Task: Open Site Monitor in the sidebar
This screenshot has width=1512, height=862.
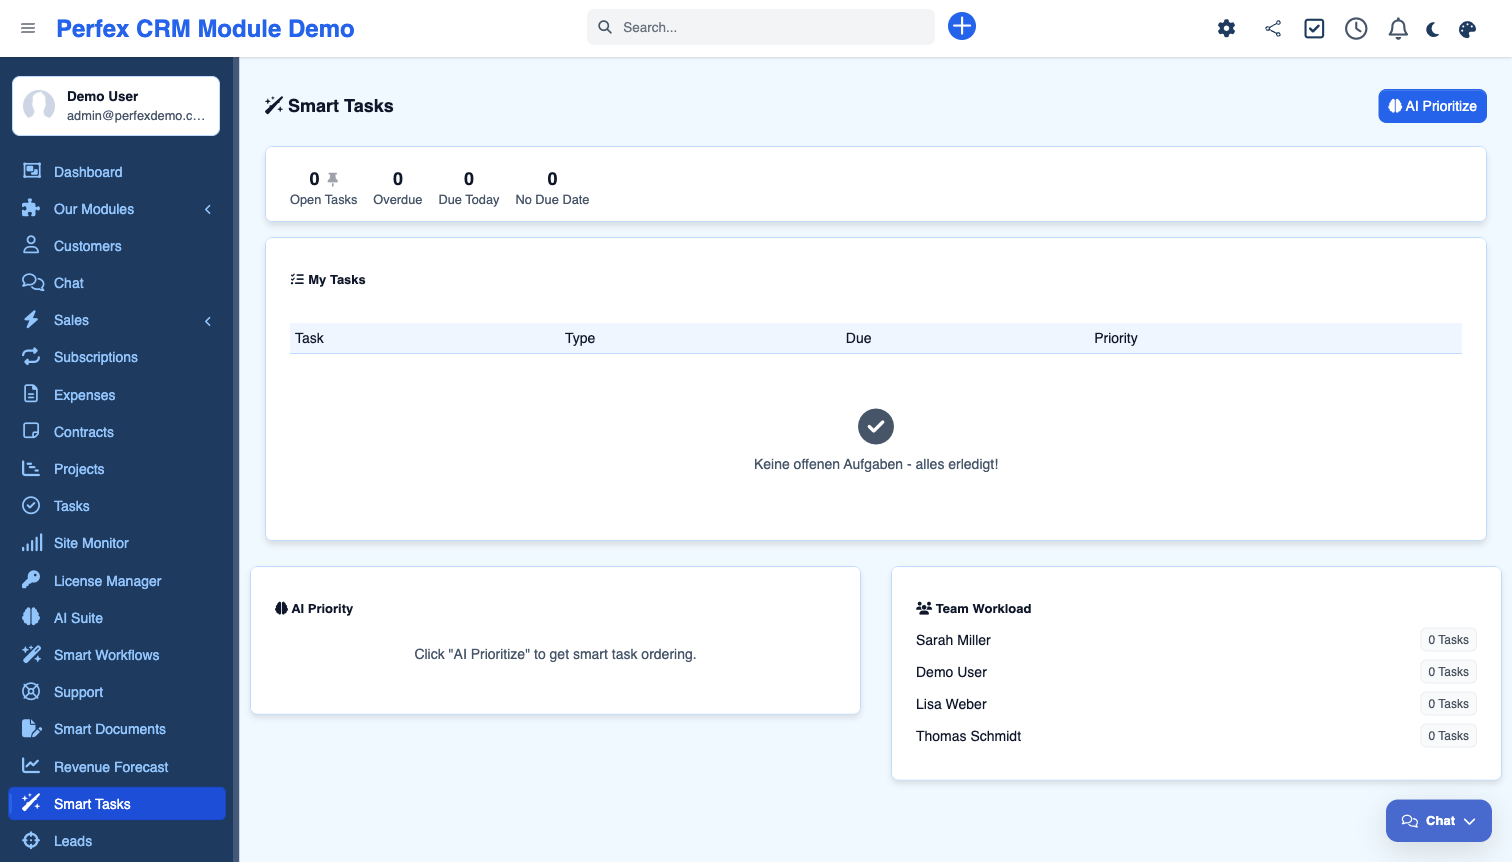Action: tap(91, 543)
